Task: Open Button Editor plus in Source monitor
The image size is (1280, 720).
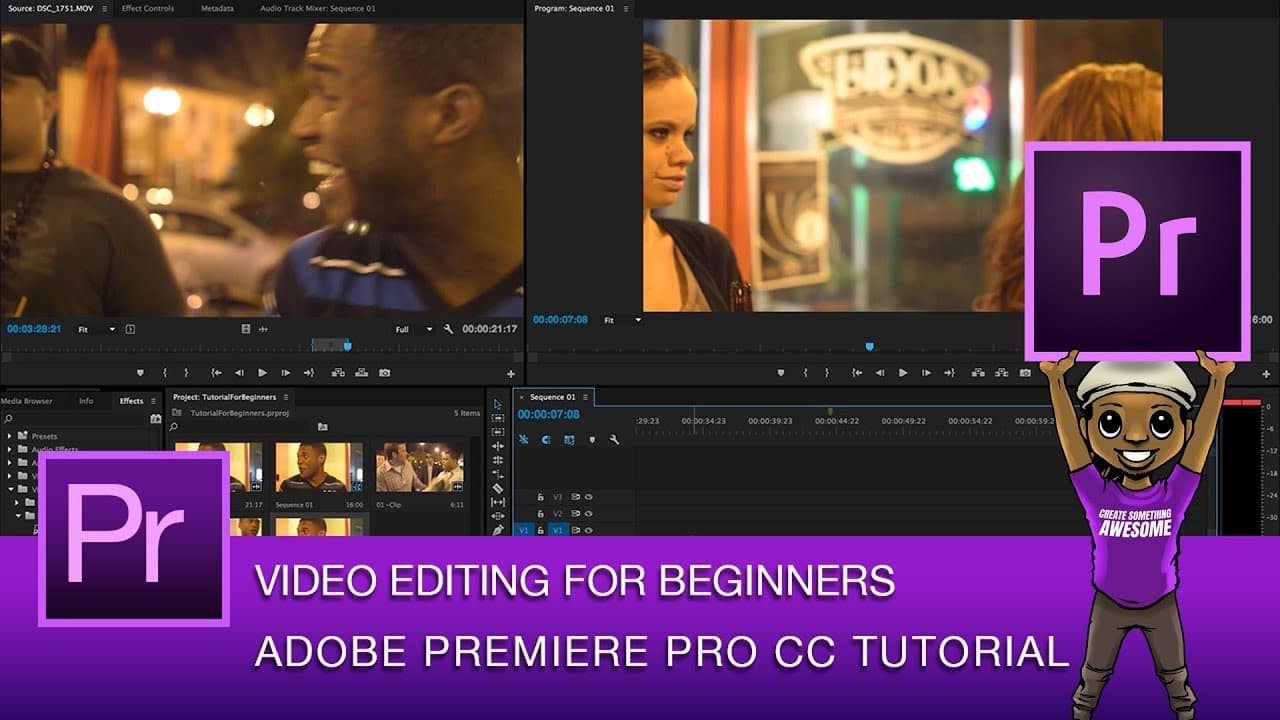Action: 511,373
